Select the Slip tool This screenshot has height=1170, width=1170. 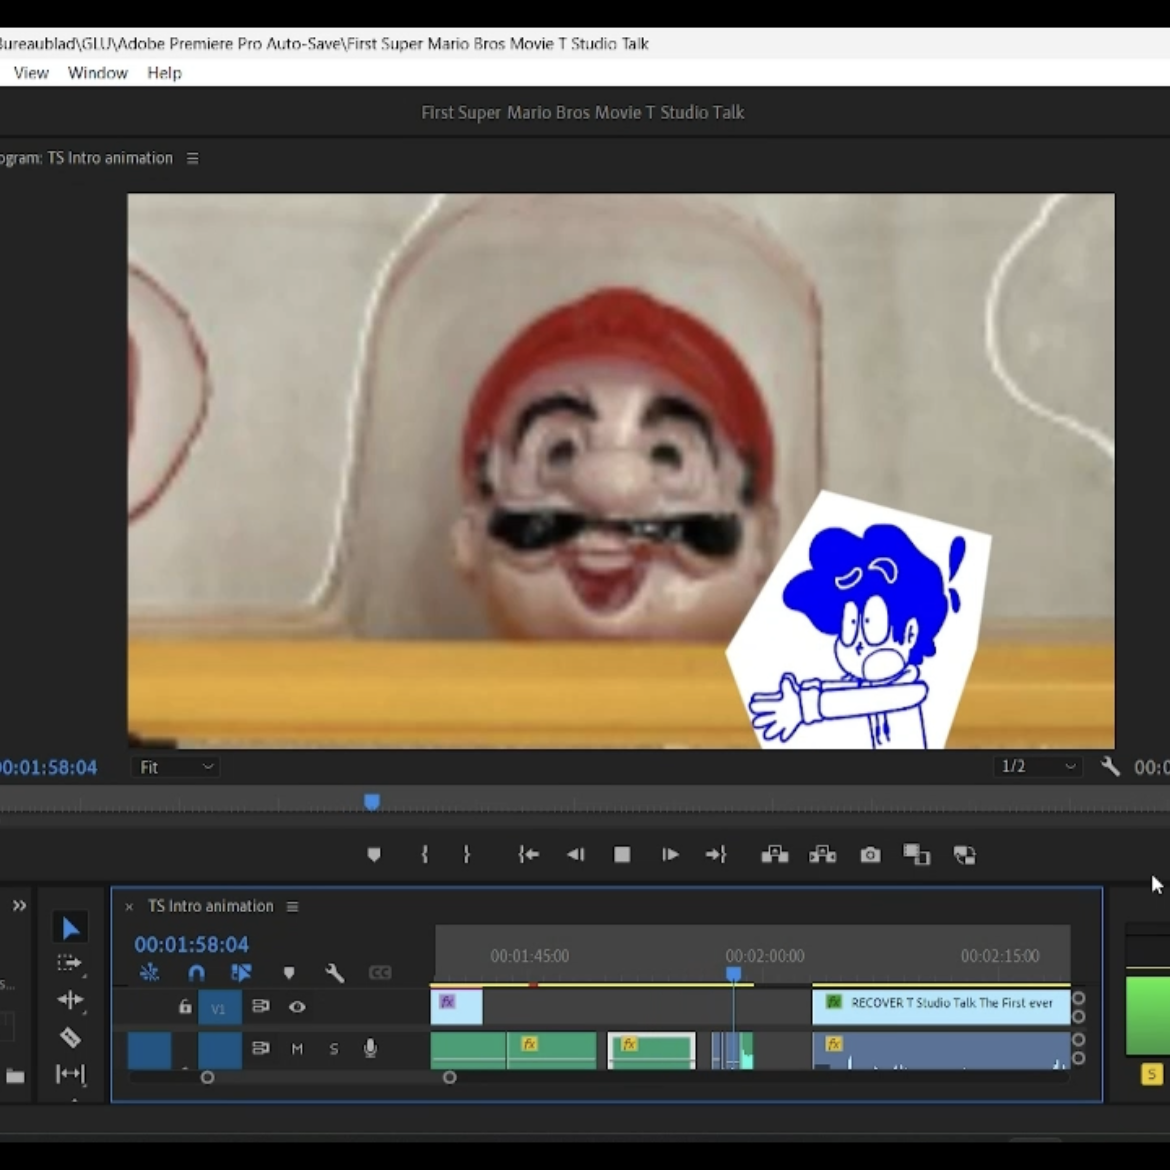pyautogui.click(x=70, y=1074)
